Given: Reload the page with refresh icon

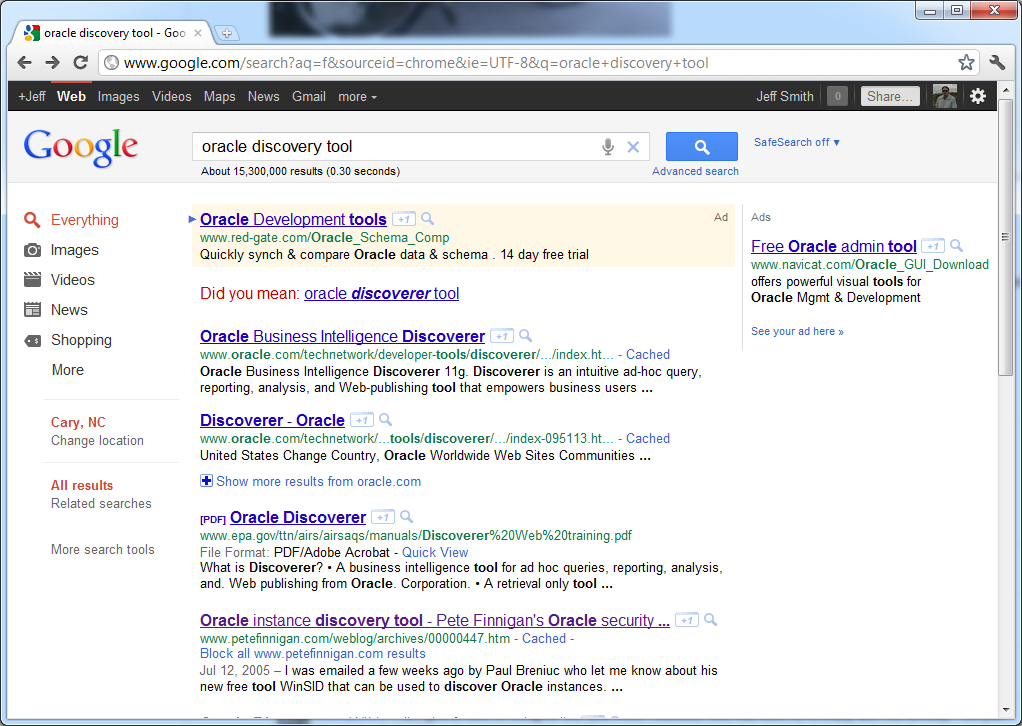Looking at the screenshot, I should click(80, 63).
